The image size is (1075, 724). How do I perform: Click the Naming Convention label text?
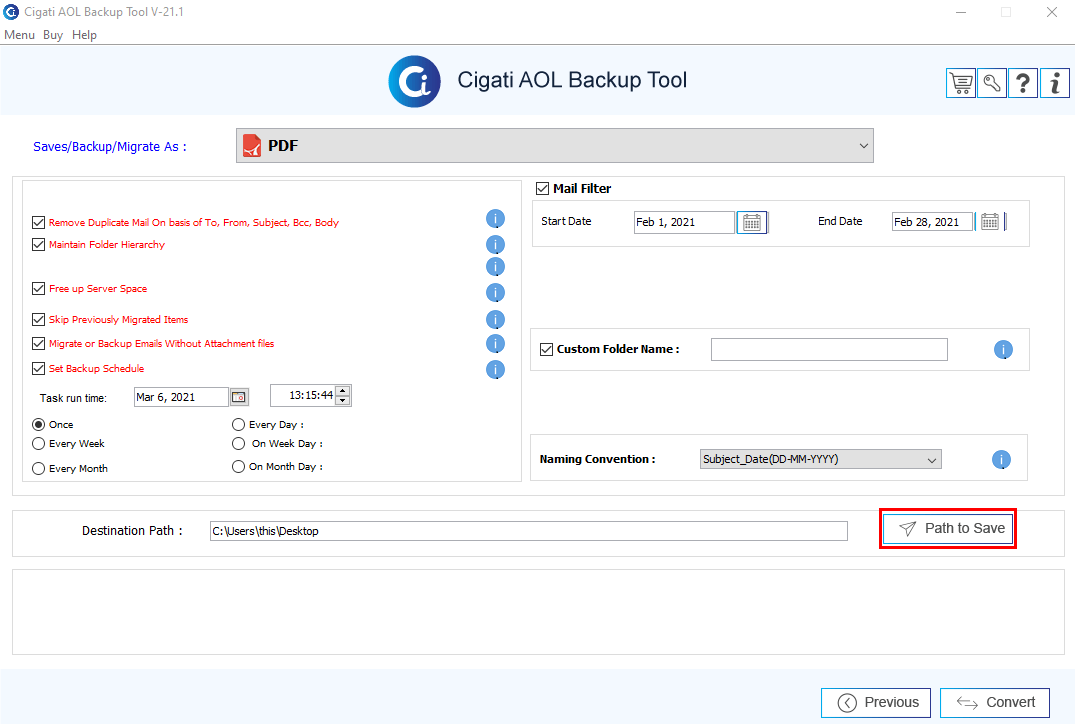coord(597,459)
